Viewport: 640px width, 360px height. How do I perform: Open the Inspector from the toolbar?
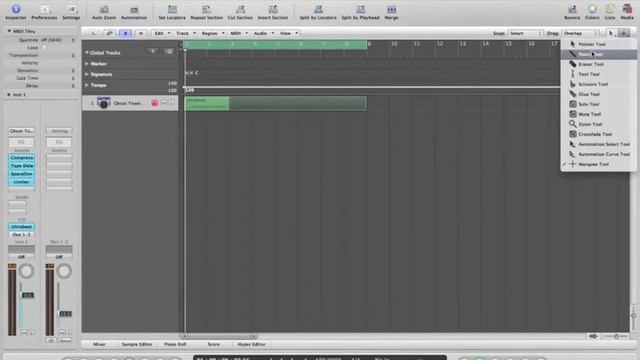click(x=16, y=11)
